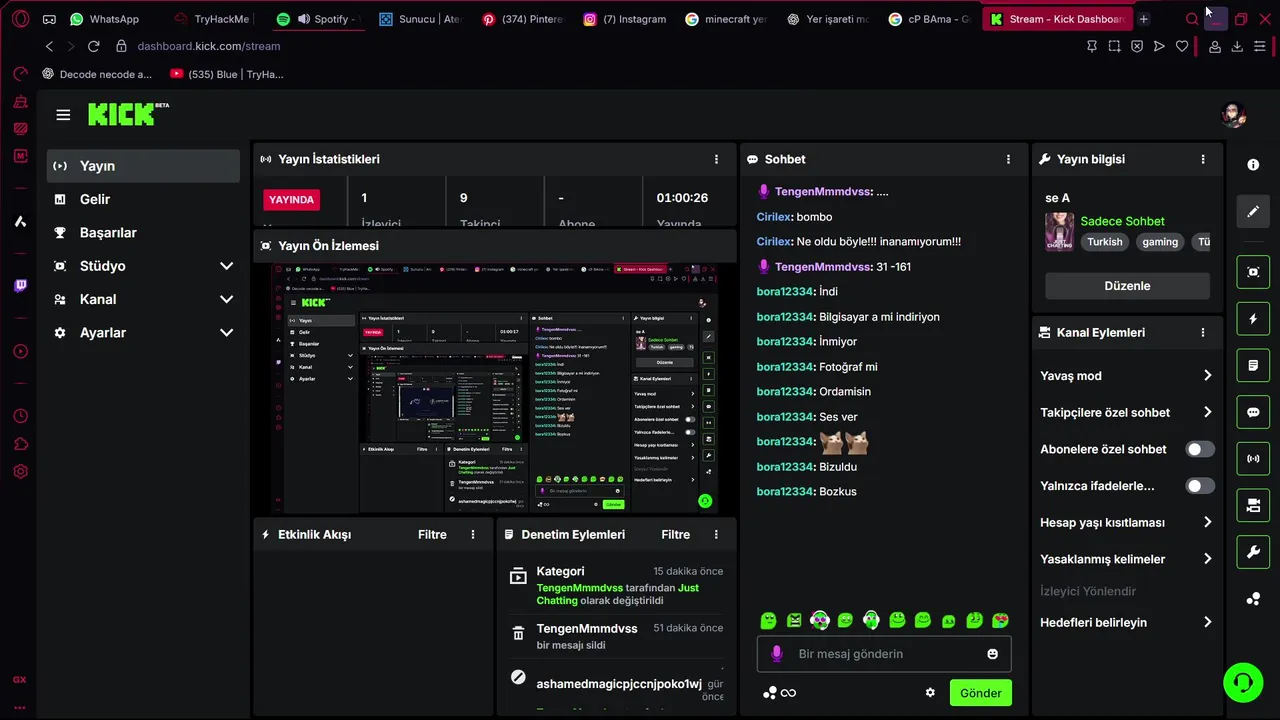
Task: Click Filtre in Denetim Eylemleri panel
Action: (x=675, y=534)
